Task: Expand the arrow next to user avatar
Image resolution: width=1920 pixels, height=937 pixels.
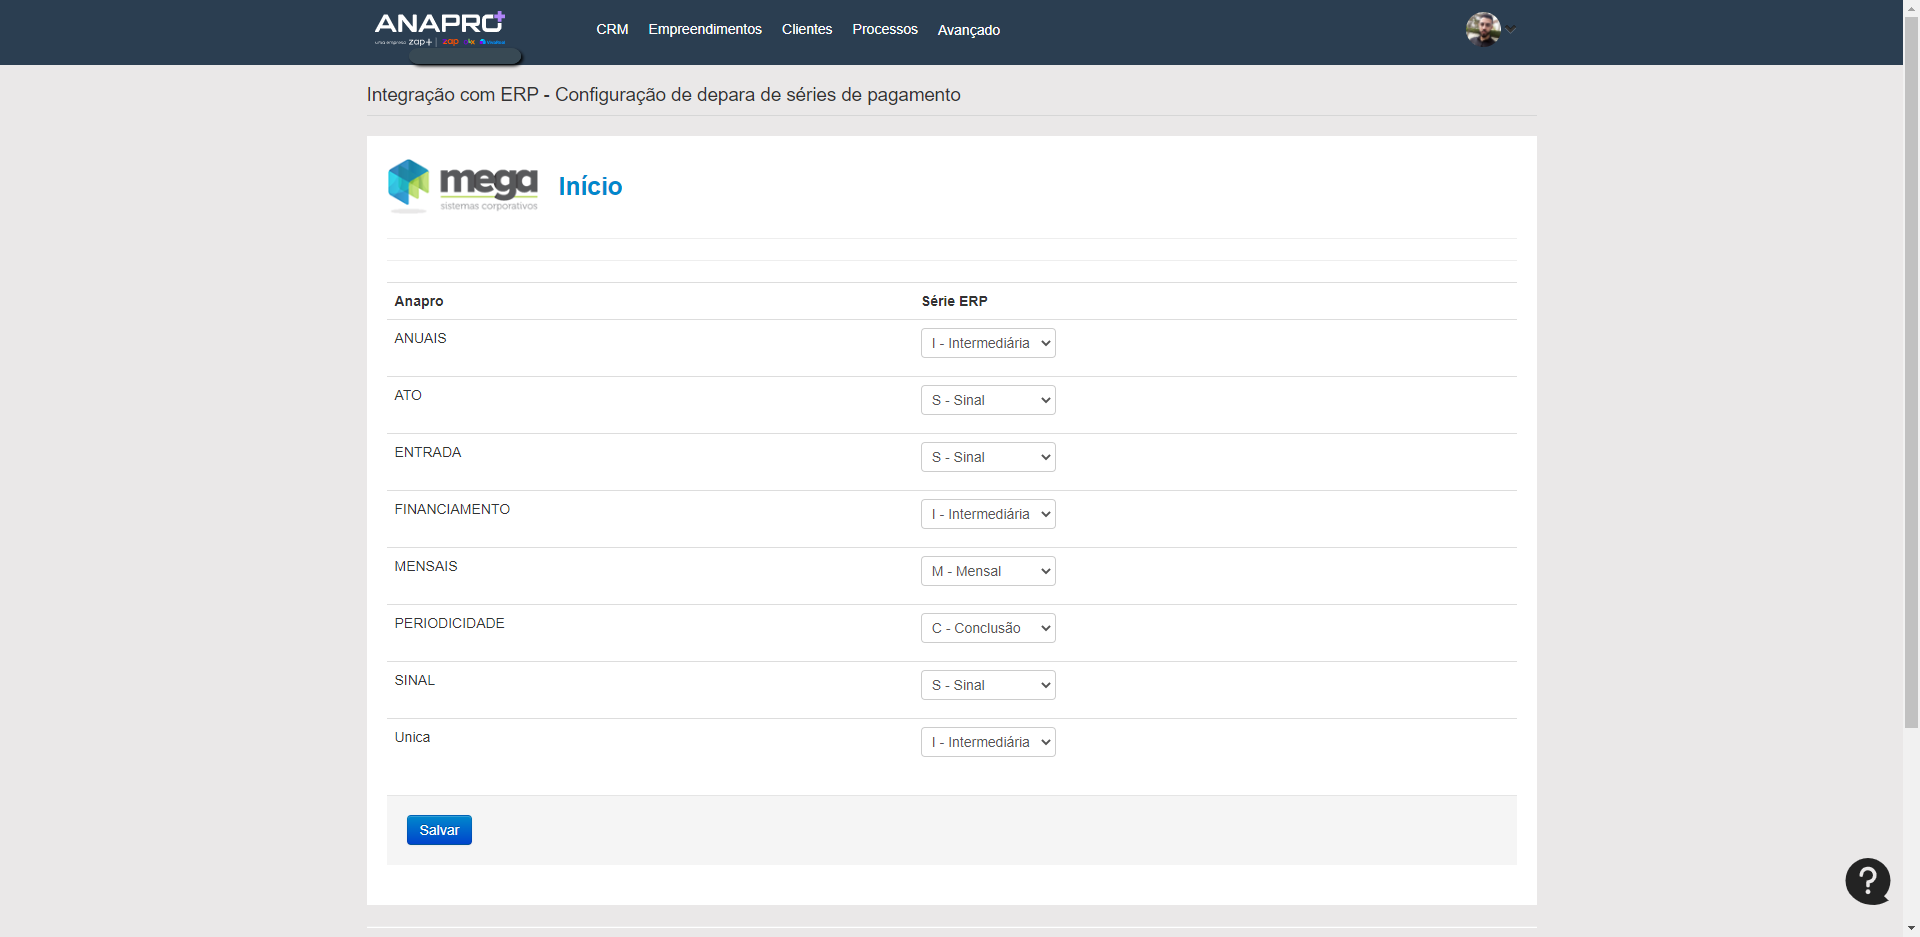Action: pos(1511,30)
